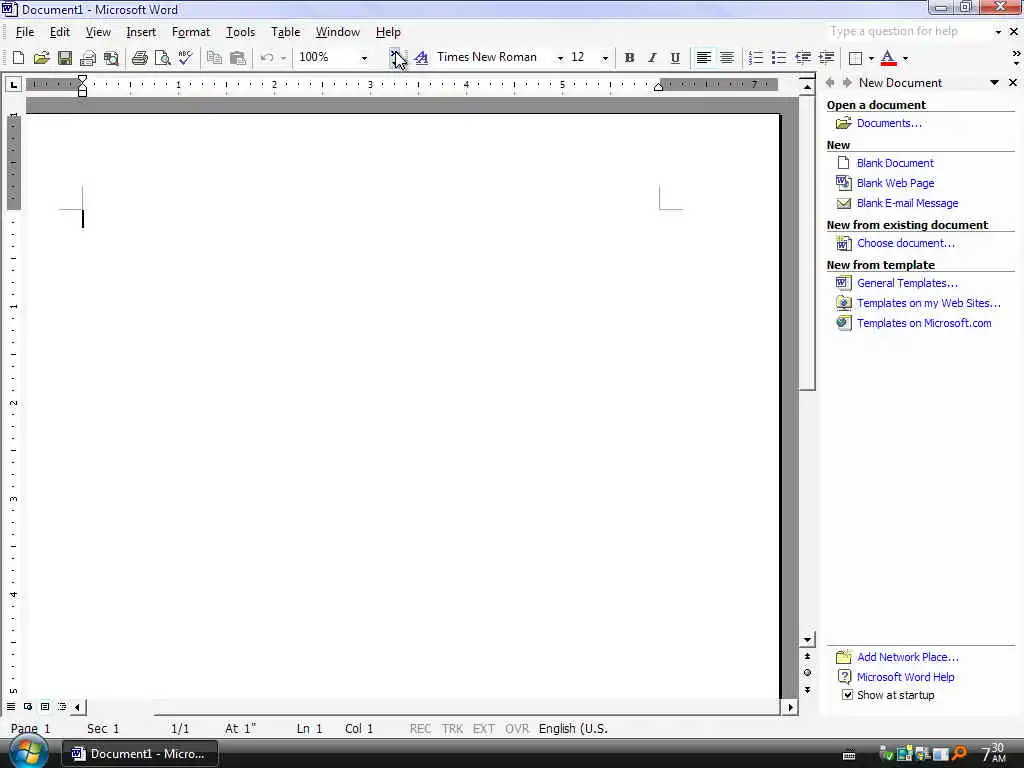Expand the Font Color dropdown arrow

pos(905,58)
